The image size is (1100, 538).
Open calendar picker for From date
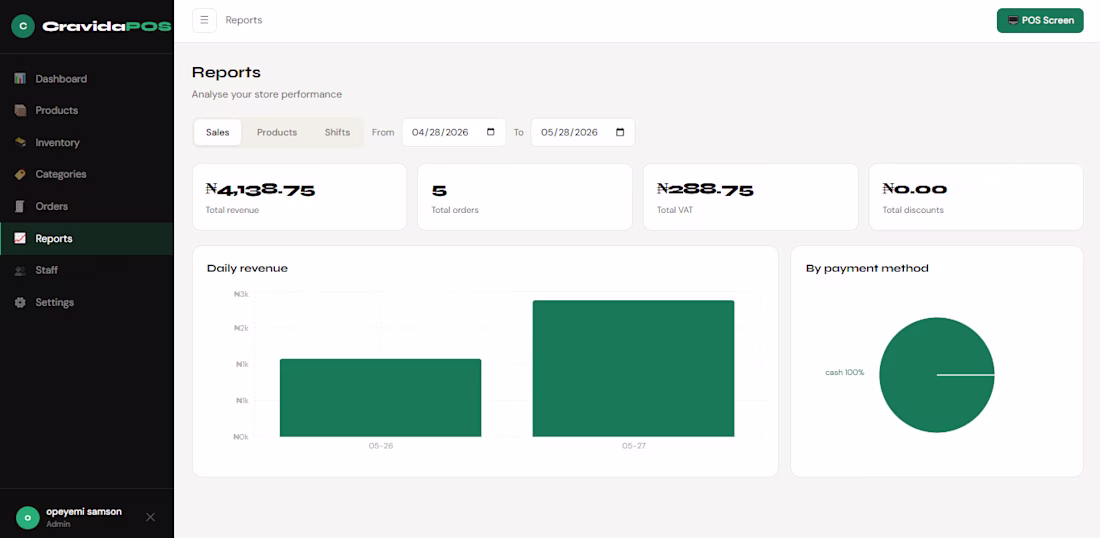(x=490, y=132)
